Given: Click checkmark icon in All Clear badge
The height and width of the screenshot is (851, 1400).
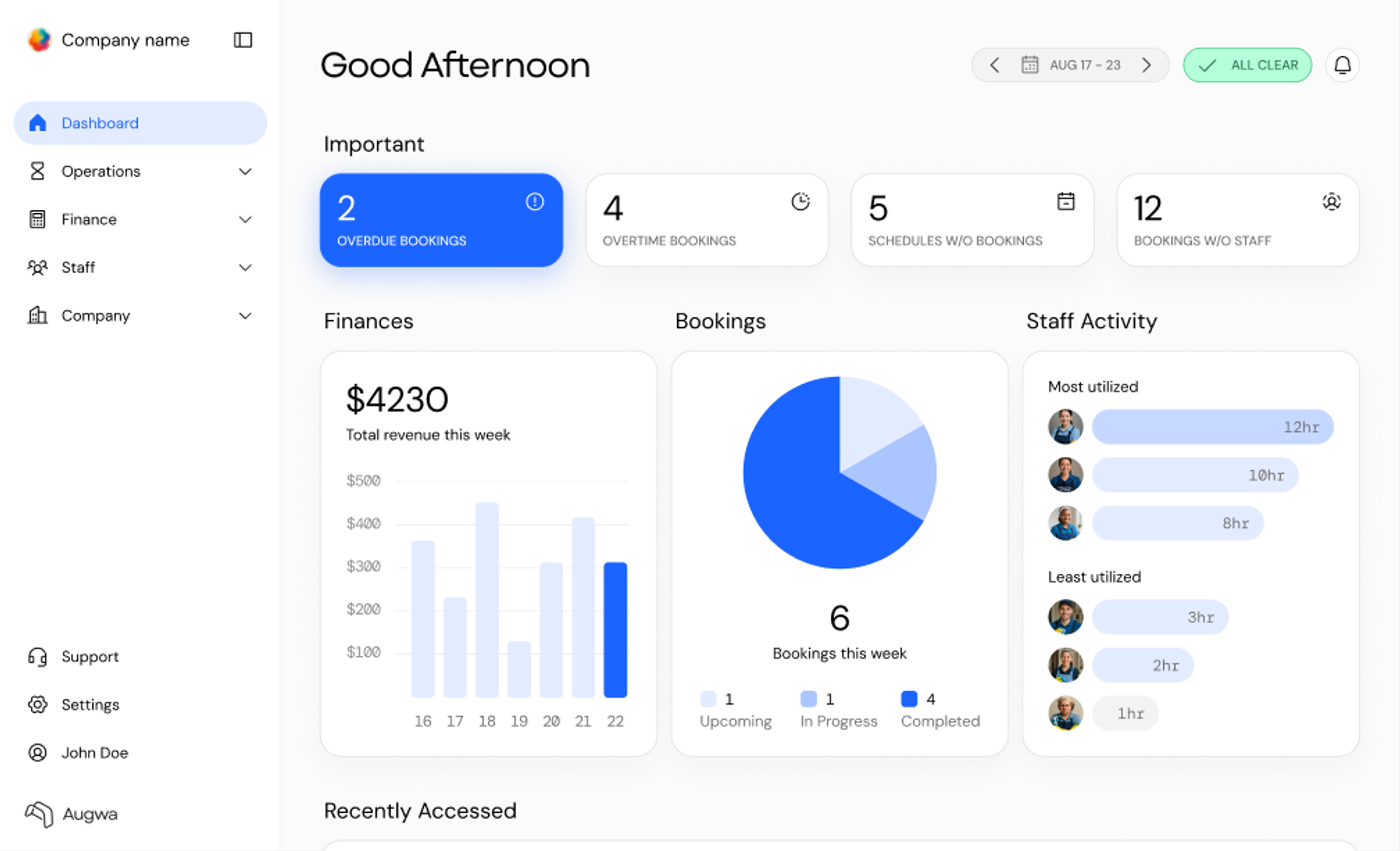Looking at the screenshot, I should [x=1208, y=65].
